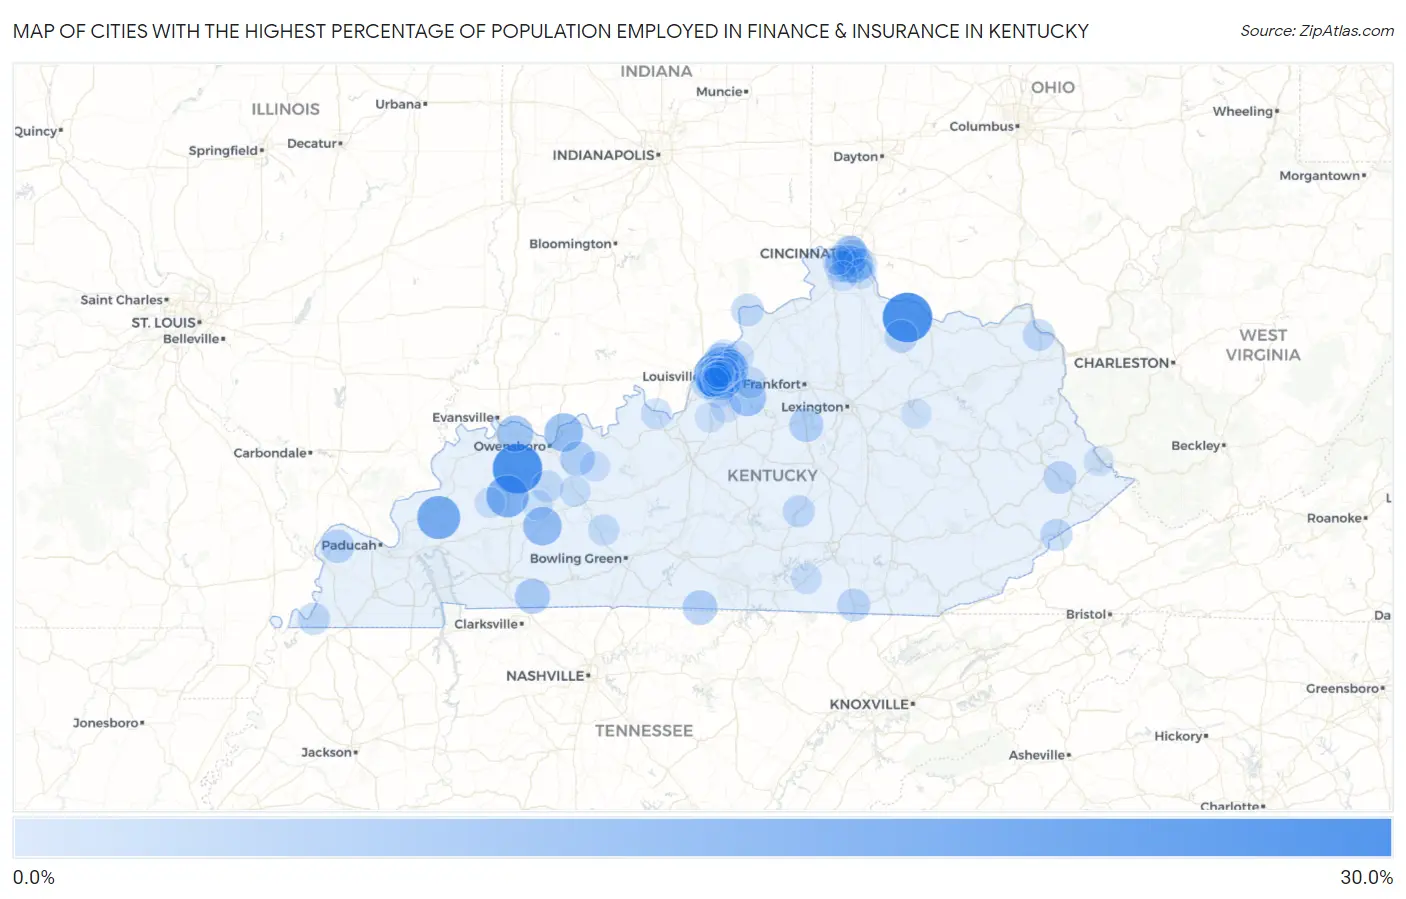Click the INDIANAPOLIS city label
Screen dimensions: 1406x899
[x=605, y=155]
